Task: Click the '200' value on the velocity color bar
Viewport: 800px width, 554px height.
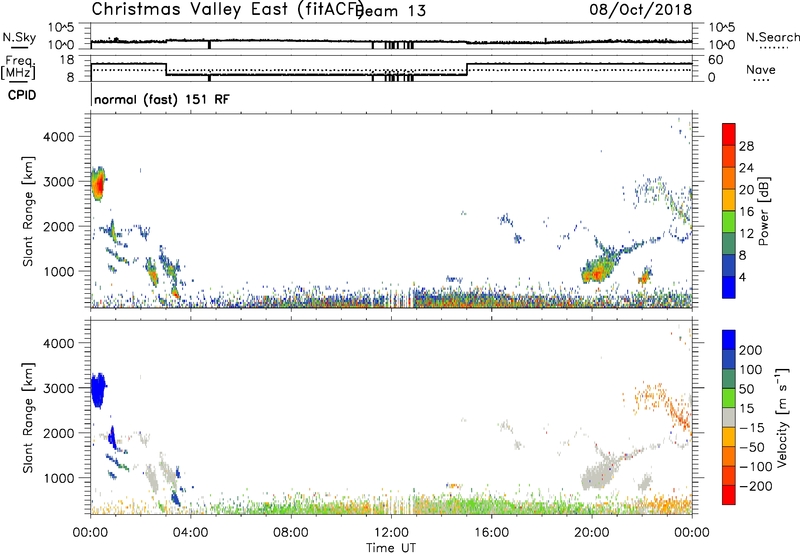Action: point(751,350)
